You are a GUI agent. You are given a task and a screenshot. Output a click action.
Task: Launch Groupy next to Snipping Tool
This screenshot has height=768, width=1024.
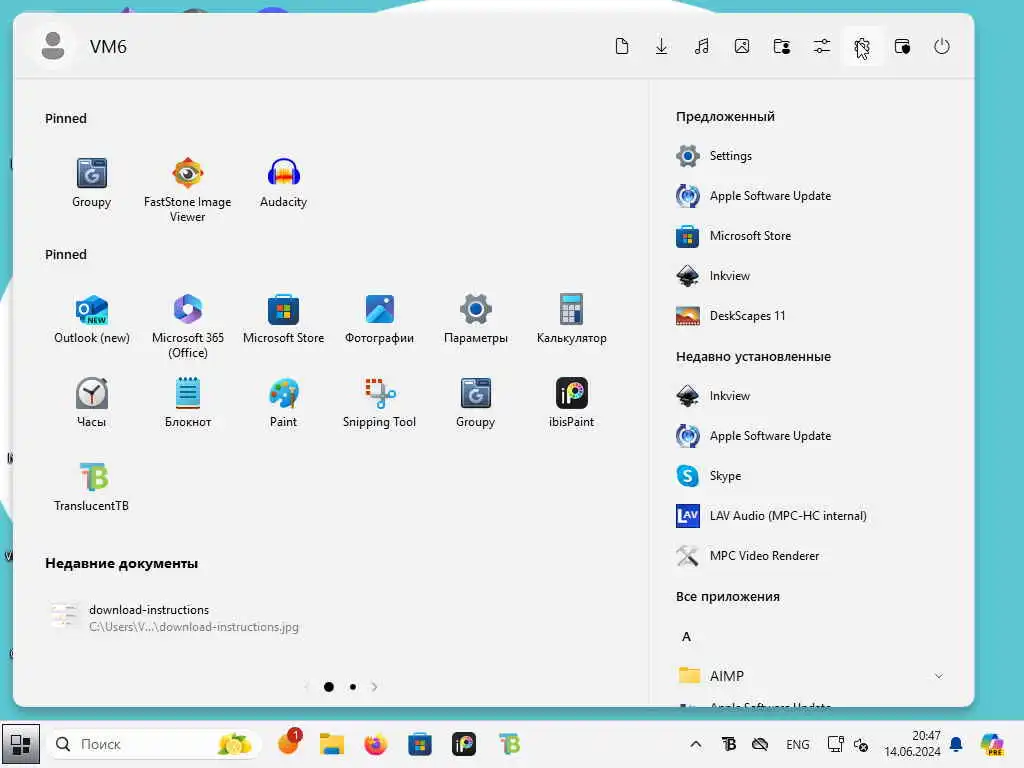(475, 402)
